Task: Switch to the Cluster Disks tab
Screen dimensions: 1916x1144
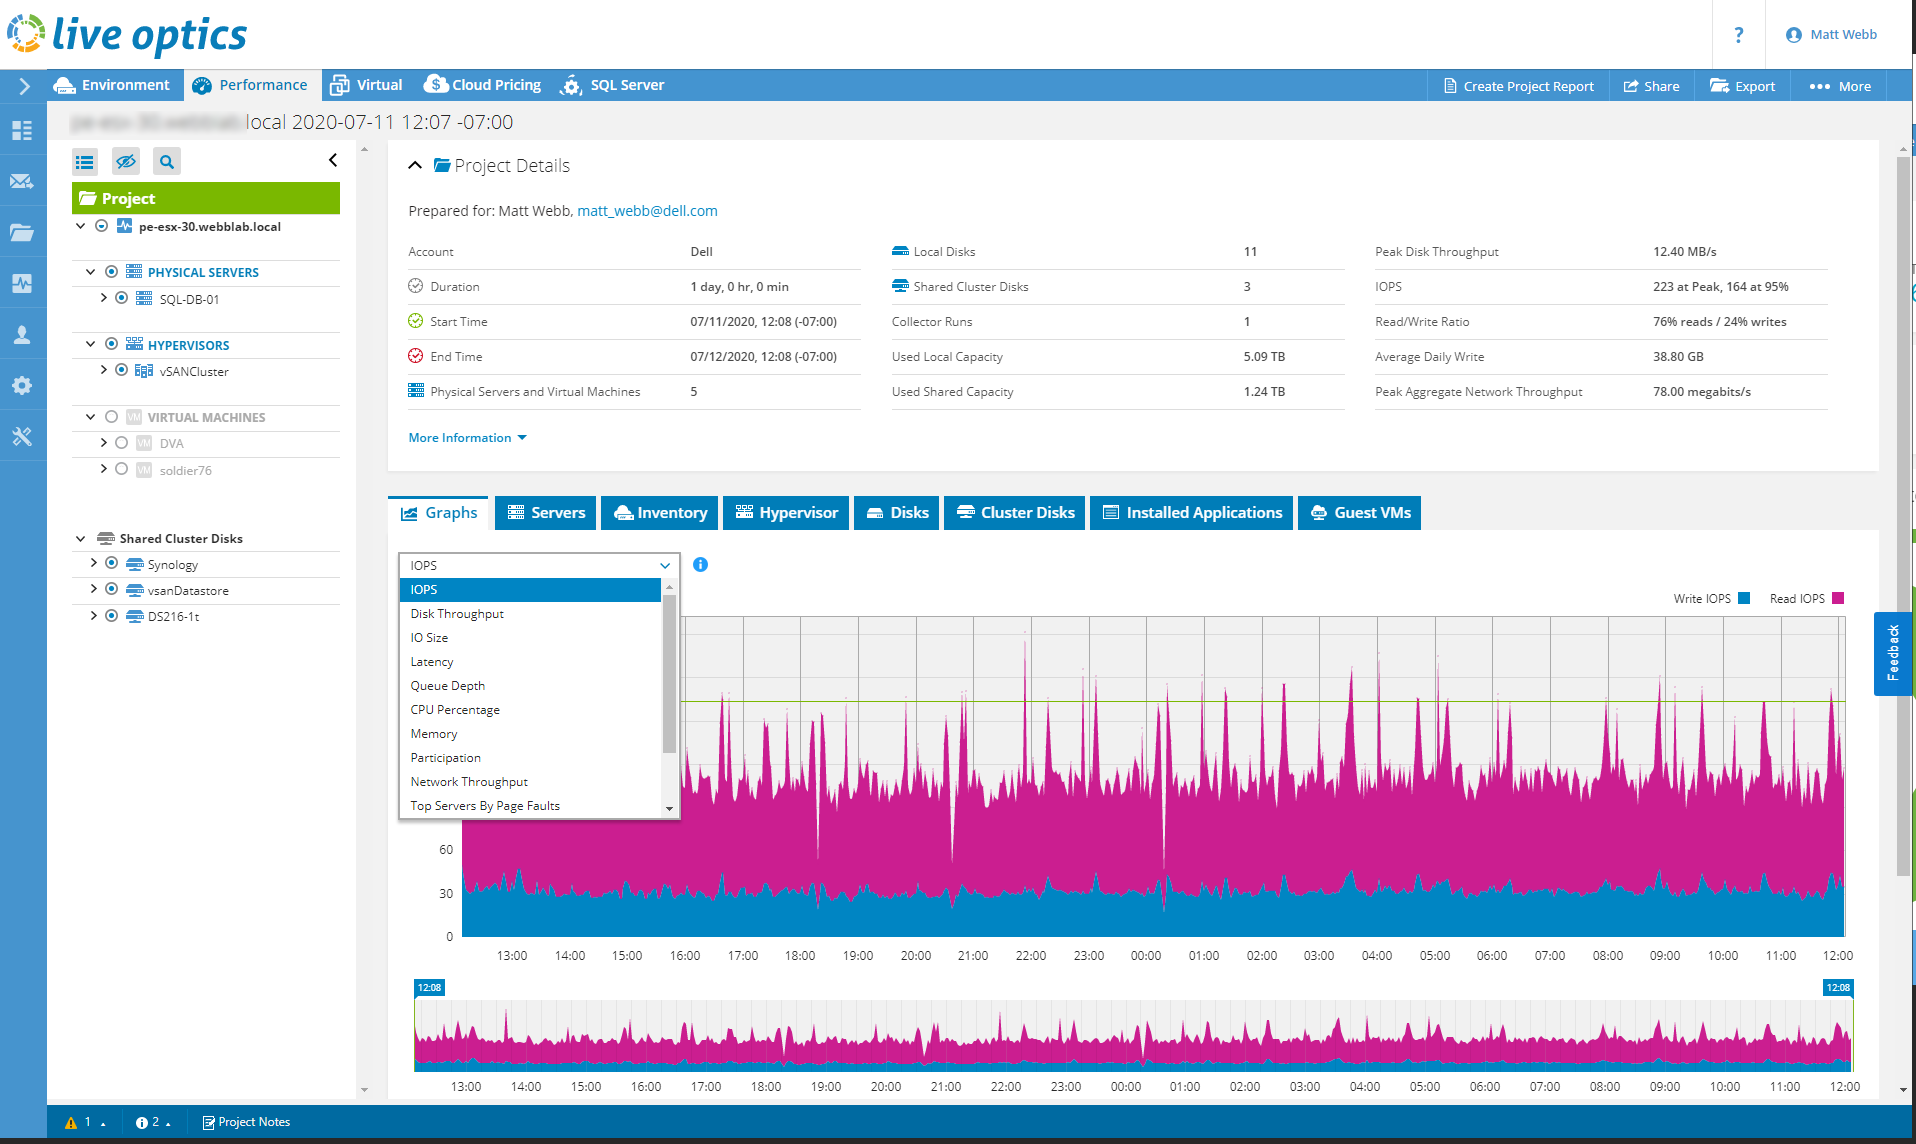Action: pyautogui.click(x=1015, y=513)
